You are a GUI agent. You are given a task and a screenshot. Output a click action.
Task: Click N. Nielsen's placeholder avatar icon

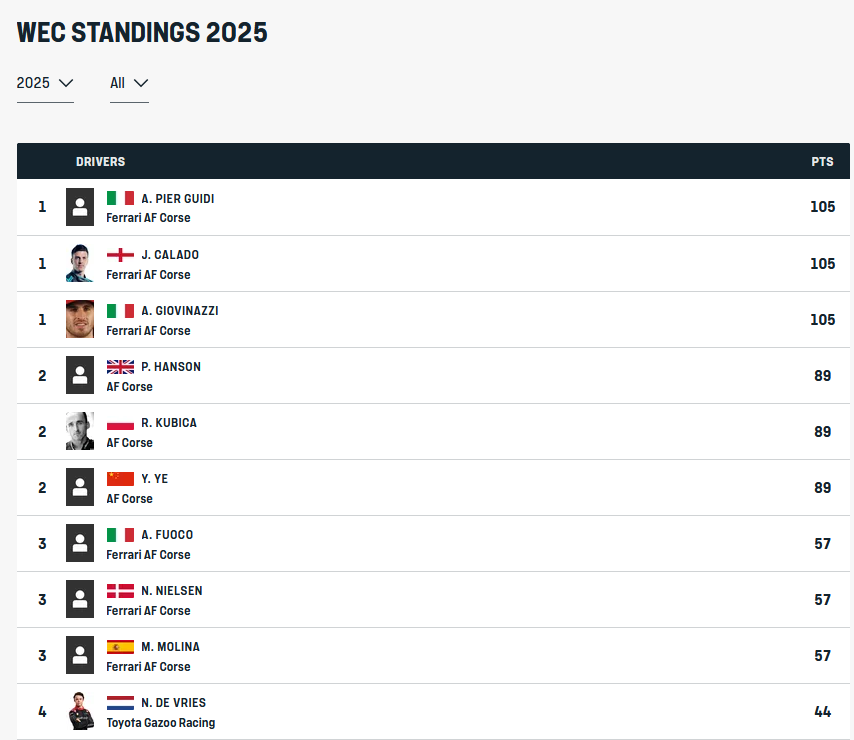tap(80, 600)
